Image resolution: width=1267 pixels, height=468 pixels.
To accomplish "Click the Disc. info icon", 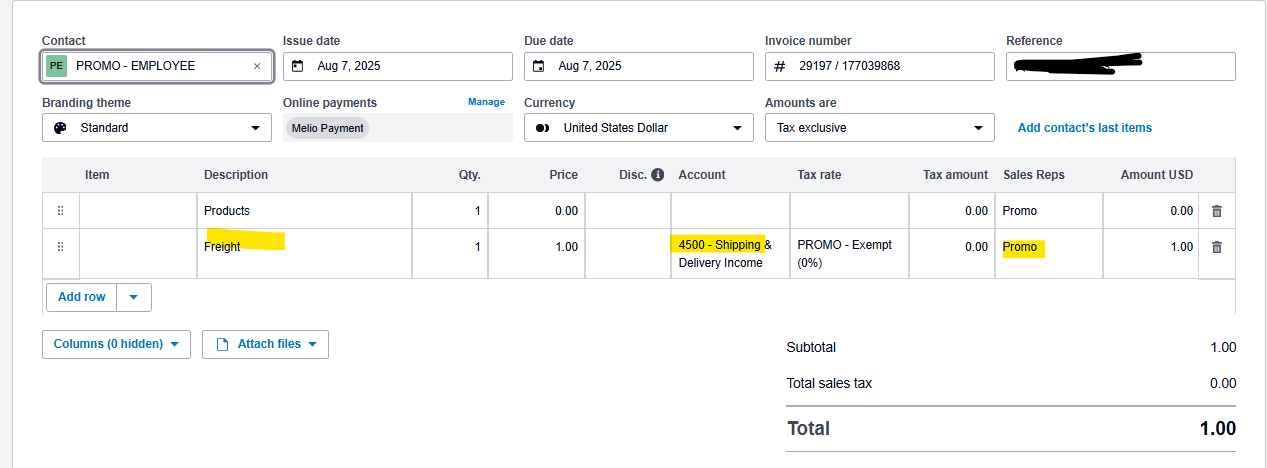I will coord(657,175).
